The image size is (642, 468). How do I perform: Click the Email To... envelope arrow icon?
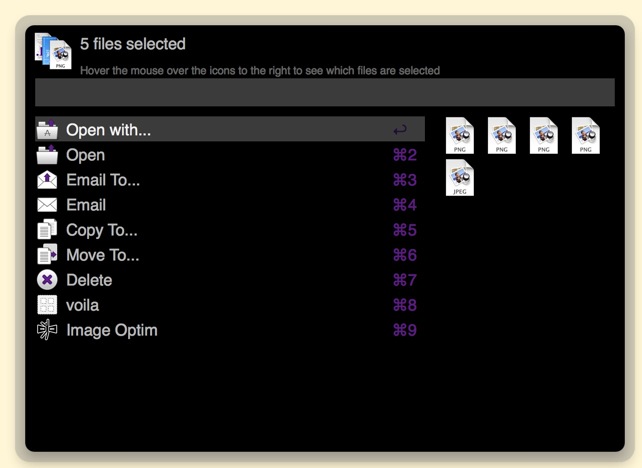coord(47,180)
